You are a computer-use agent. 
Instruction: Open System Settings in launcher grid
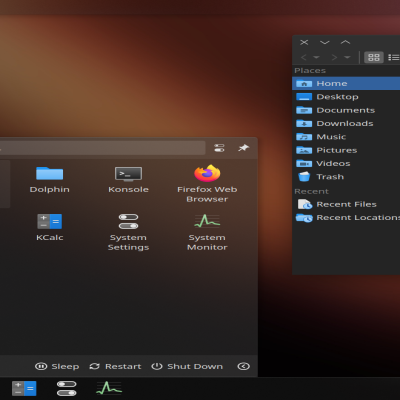[x=128, y=233]
